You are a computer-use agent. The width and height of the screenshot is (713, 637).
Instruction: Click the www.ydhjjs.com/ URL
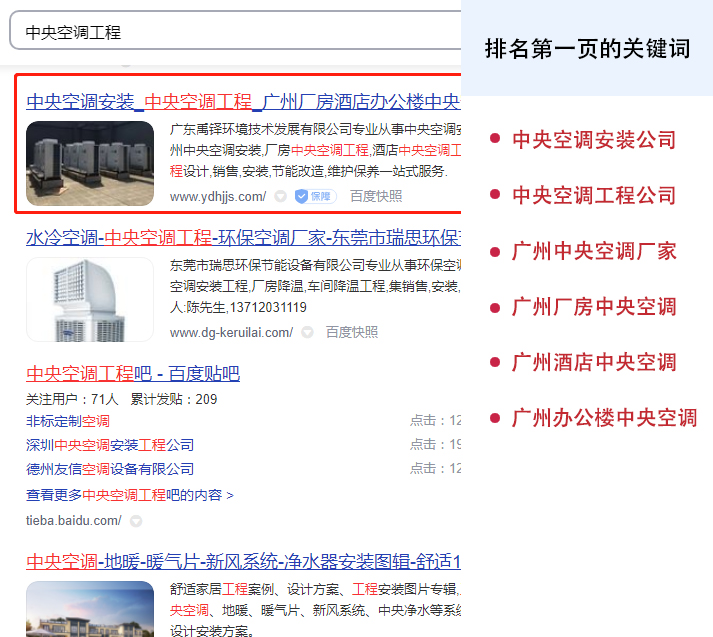point(218,197)
